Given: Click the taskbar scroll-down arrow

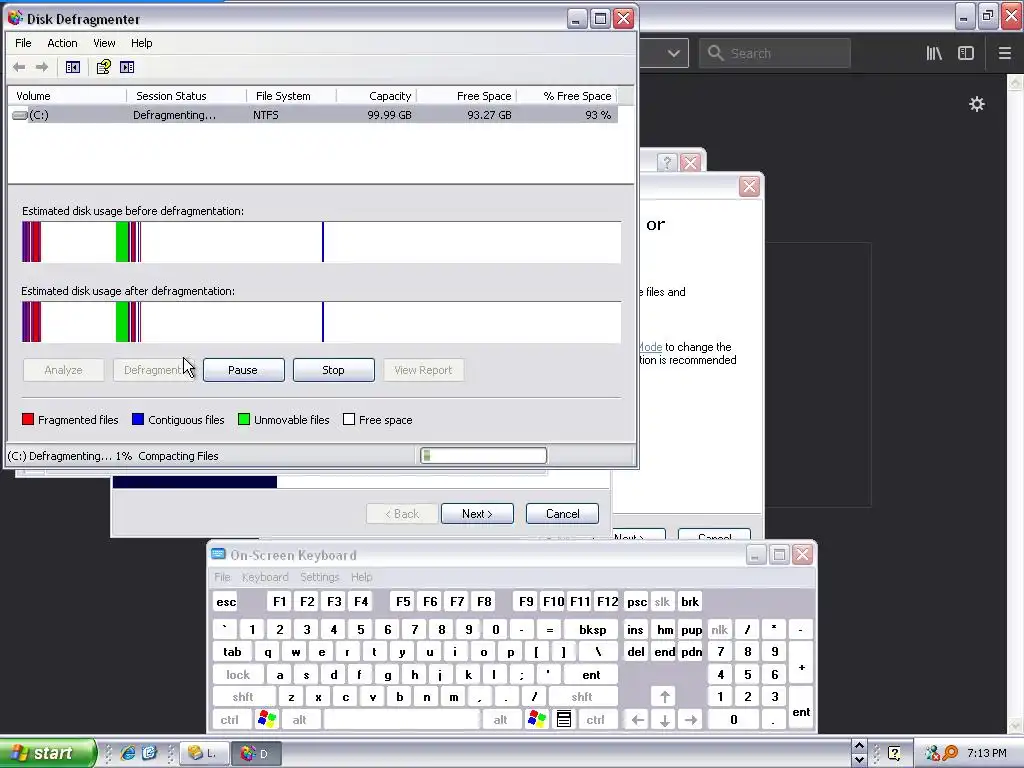Looking at the screenshot, I should click(859, 760).
